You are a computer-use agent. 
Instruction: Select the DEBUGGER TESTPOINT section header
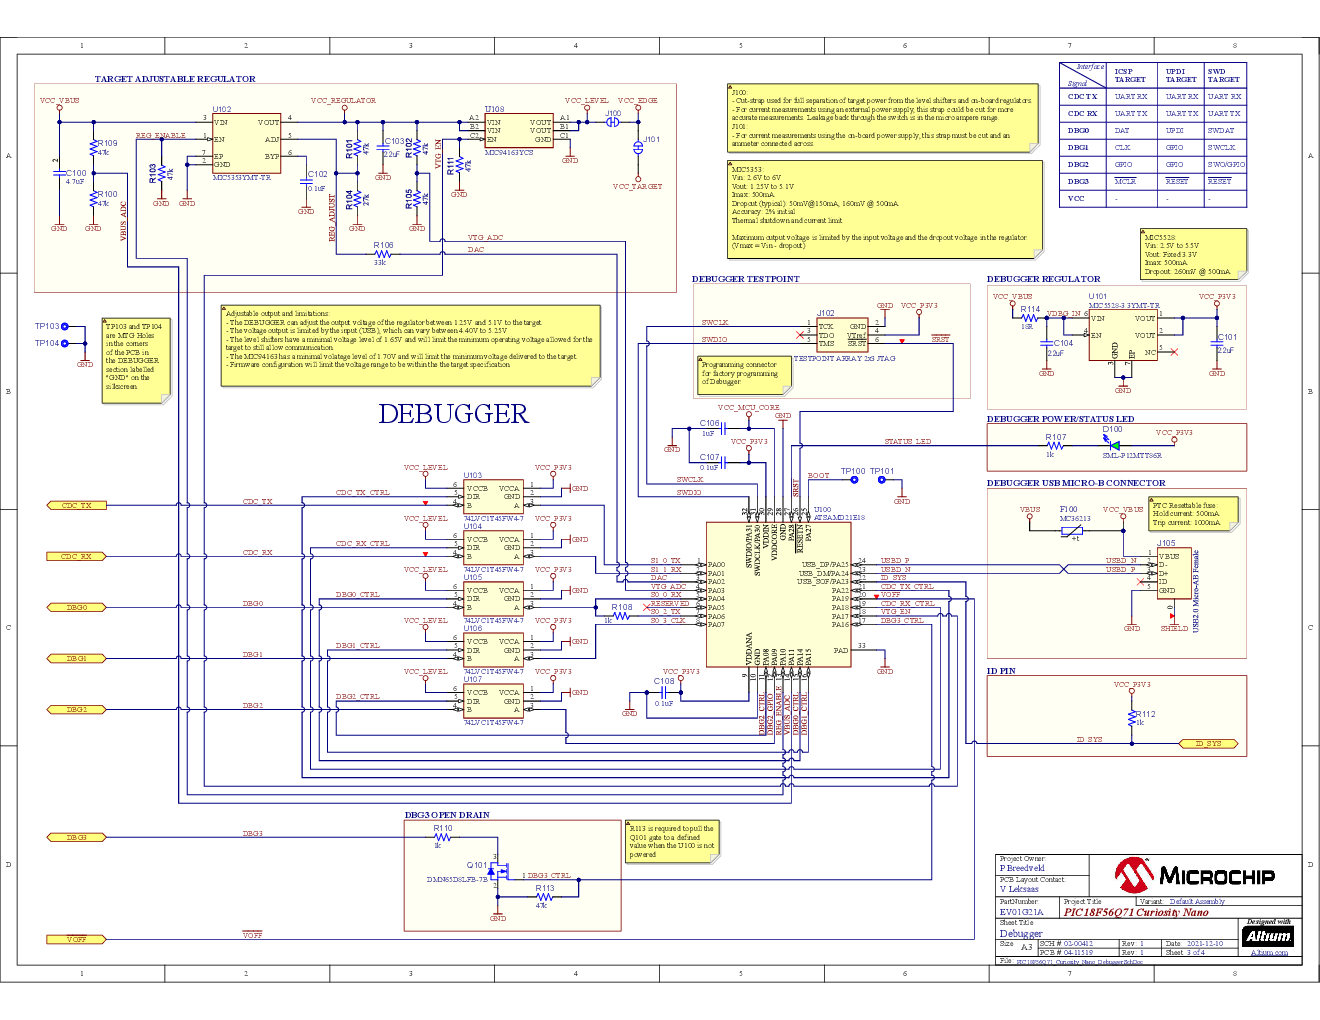tap(744, 278)
